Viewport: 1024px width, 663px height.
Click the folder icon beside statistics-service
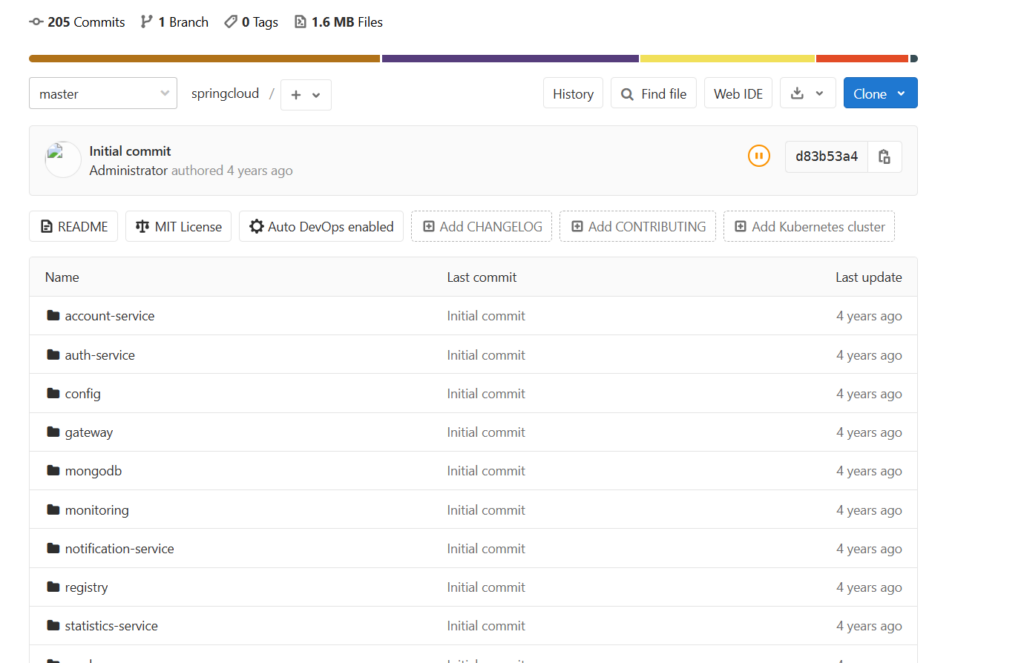(x=53, y=626)
